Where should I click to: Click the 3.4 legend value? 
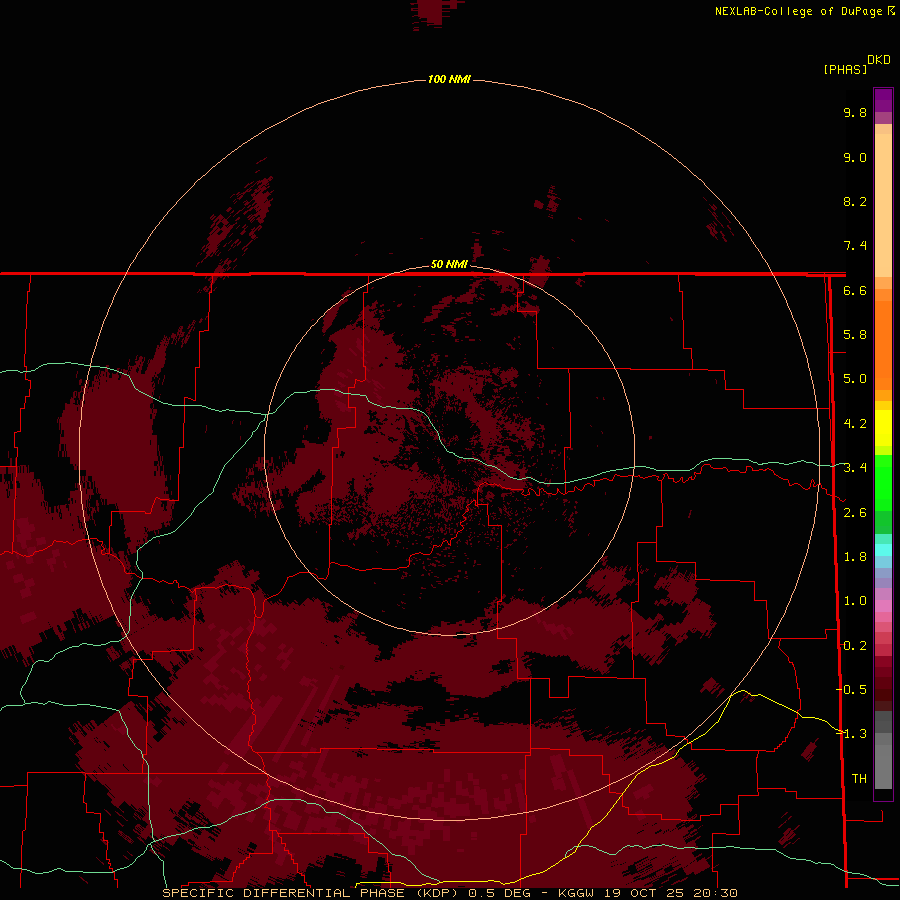coord(855,468)
